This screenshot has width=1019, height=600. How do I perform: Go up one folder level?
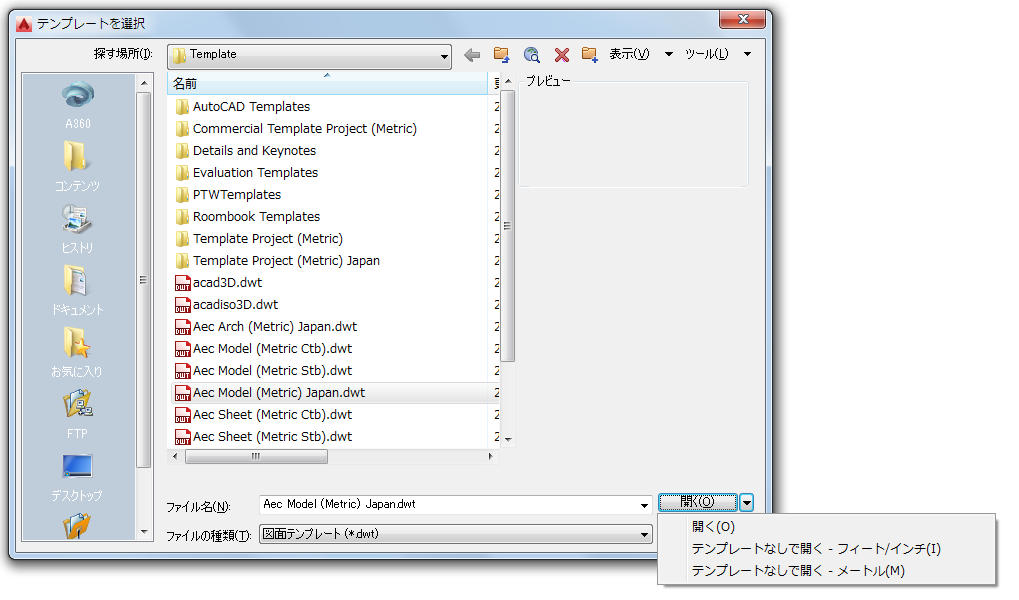click(x=502, y=55)
